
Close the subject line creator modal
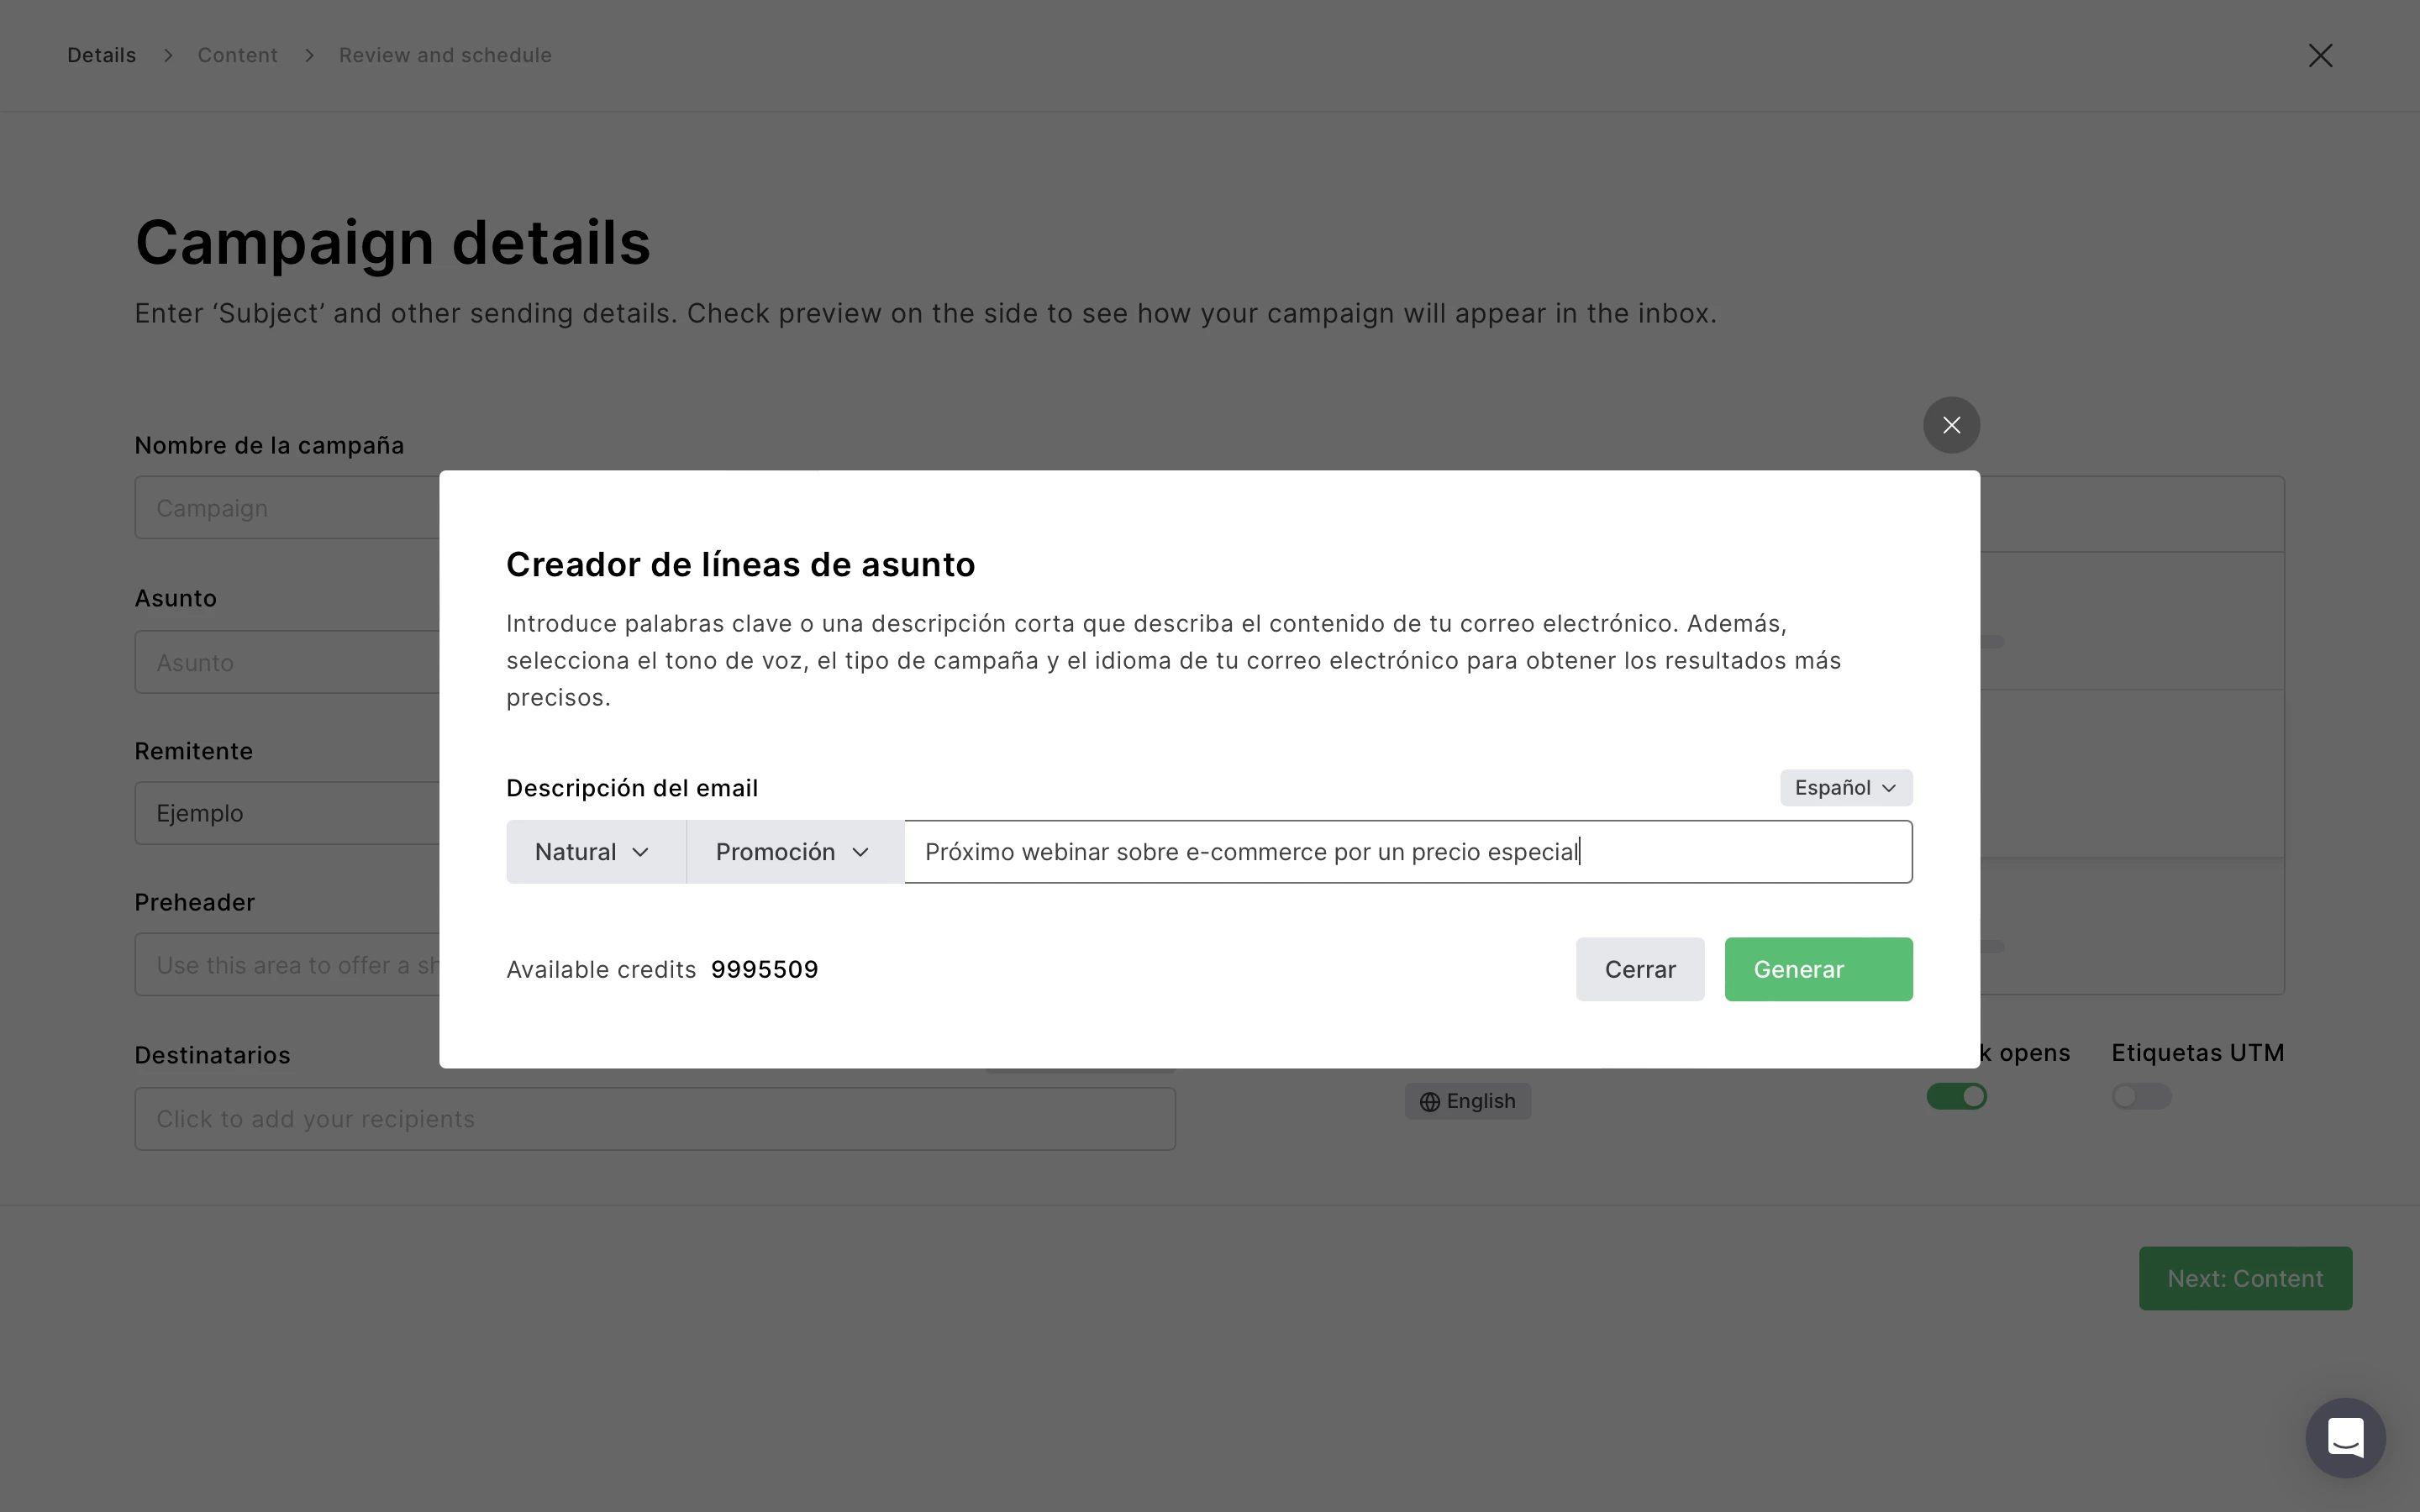tap(1950, 425)
